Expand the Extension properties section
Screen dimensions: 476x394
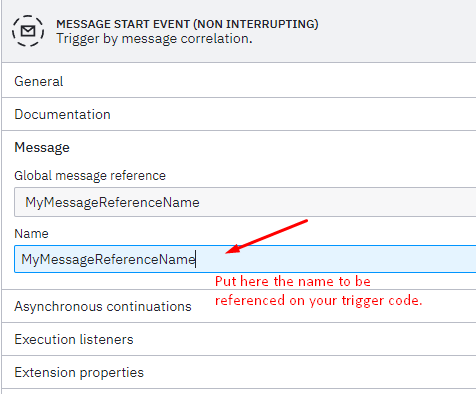[239, 372]
